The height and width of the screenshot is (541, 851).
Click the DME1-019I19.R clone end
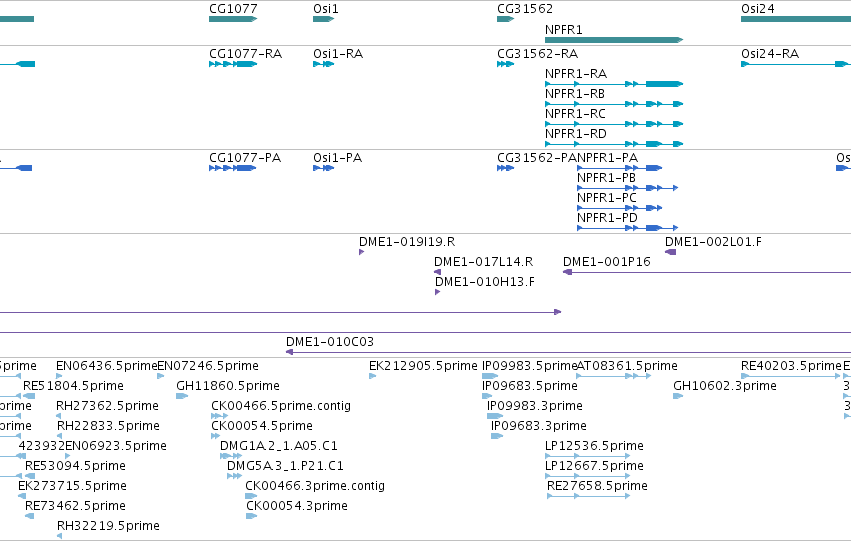click(x=361, y=252)
